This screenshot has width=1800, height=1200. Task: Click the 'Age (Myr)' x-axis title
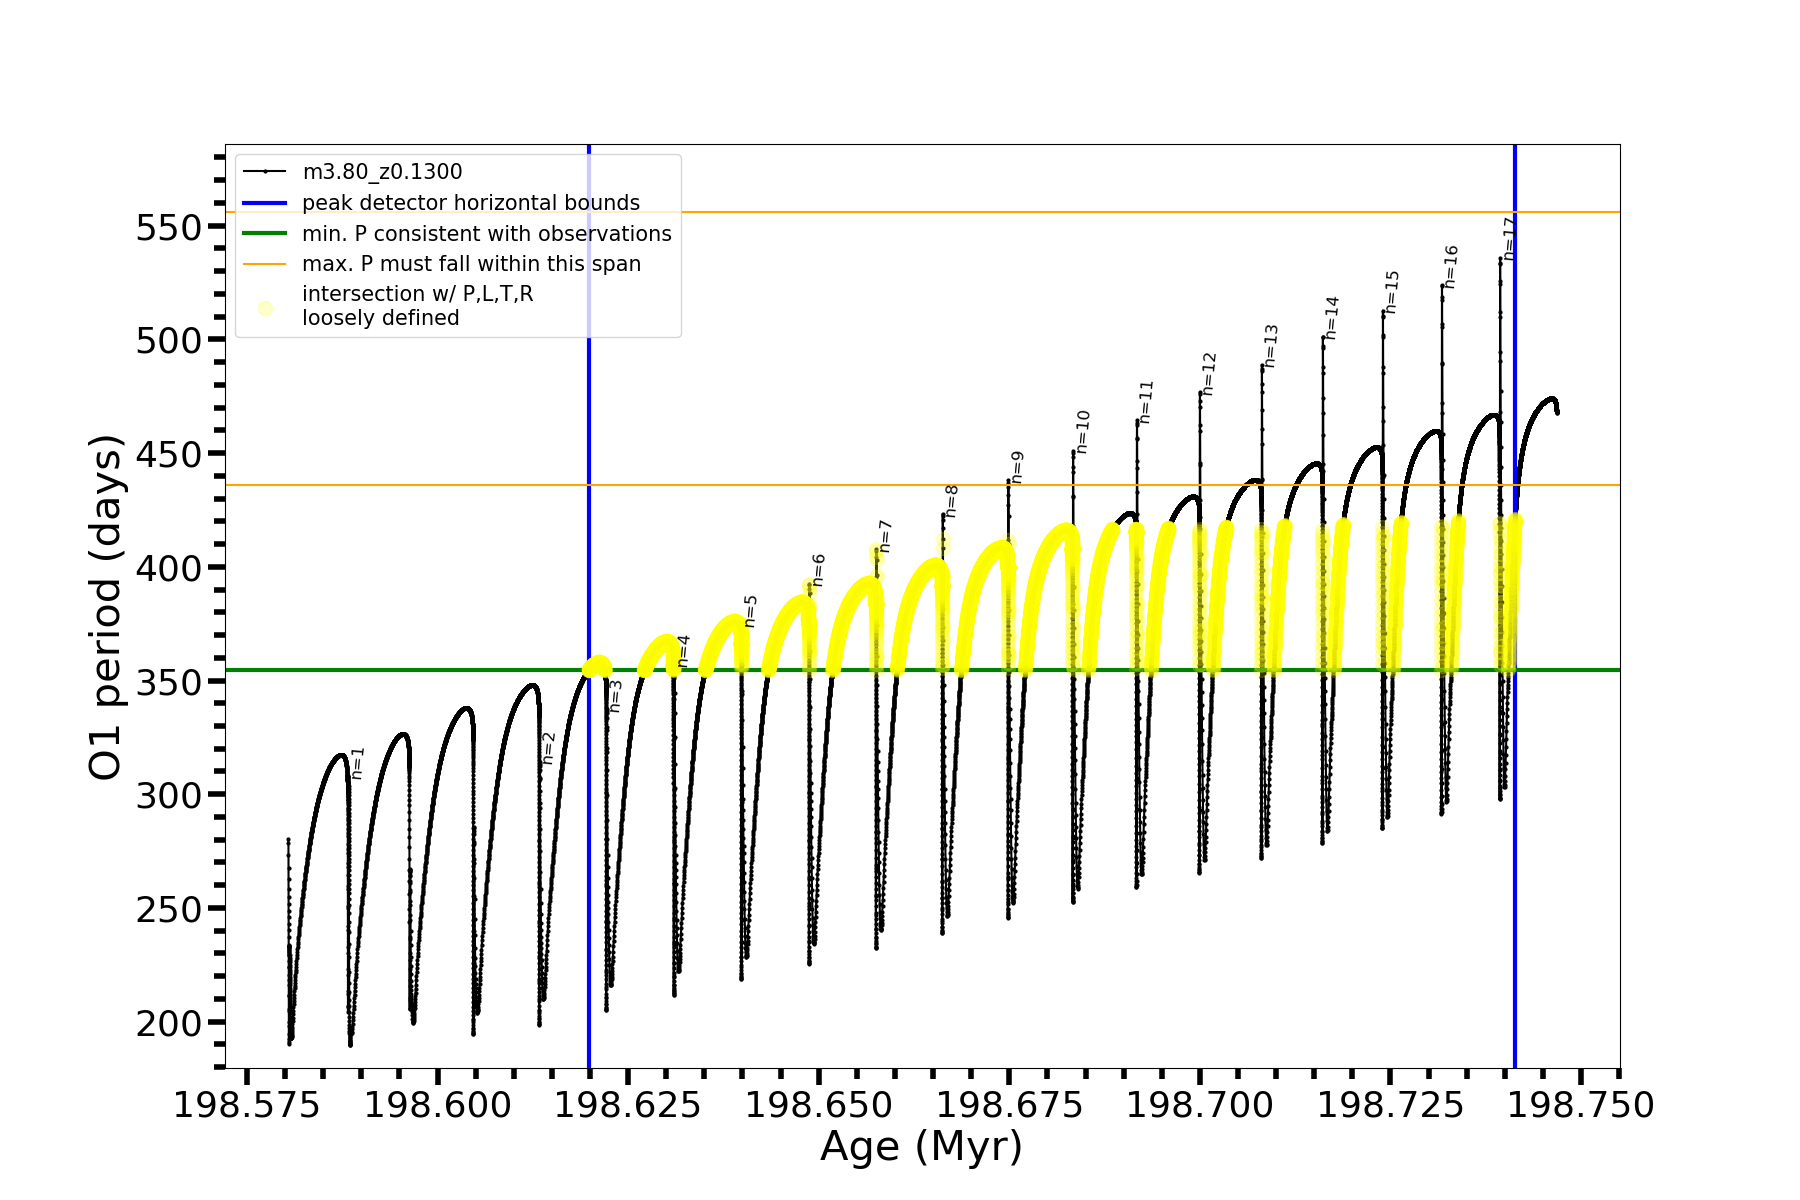(921, 1147)
